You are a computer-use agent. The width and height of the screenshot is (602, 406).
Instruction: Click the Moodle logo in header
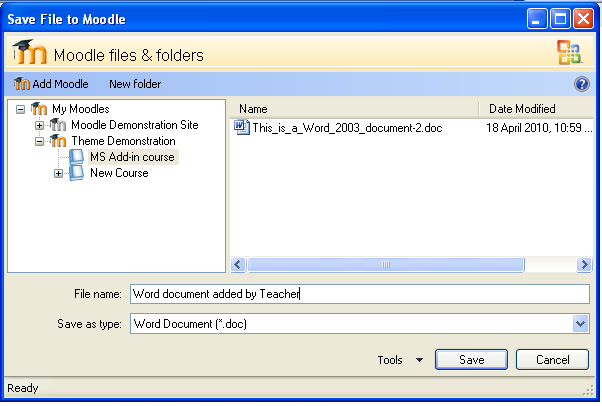point(28,54)
